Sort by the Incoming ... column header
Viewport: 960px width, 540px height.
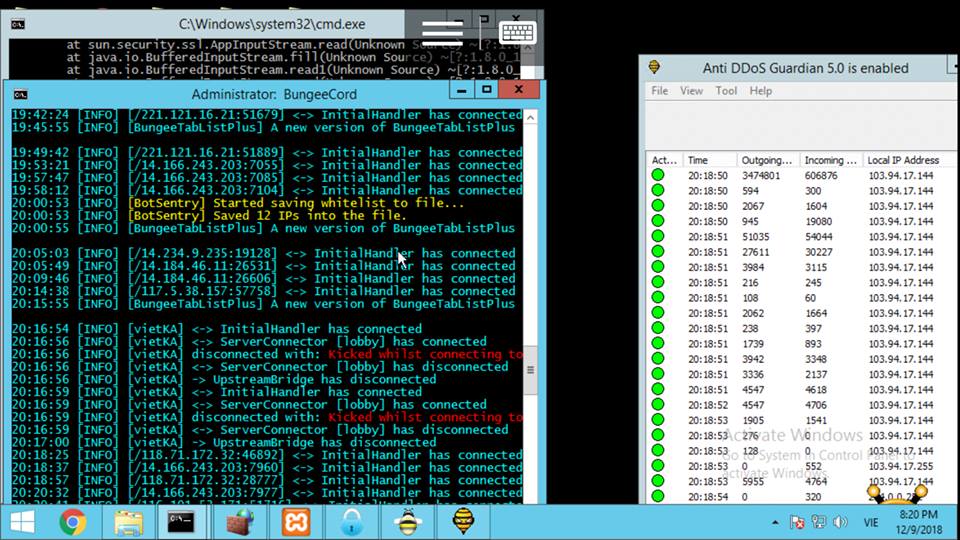click(x=831, y=160)
